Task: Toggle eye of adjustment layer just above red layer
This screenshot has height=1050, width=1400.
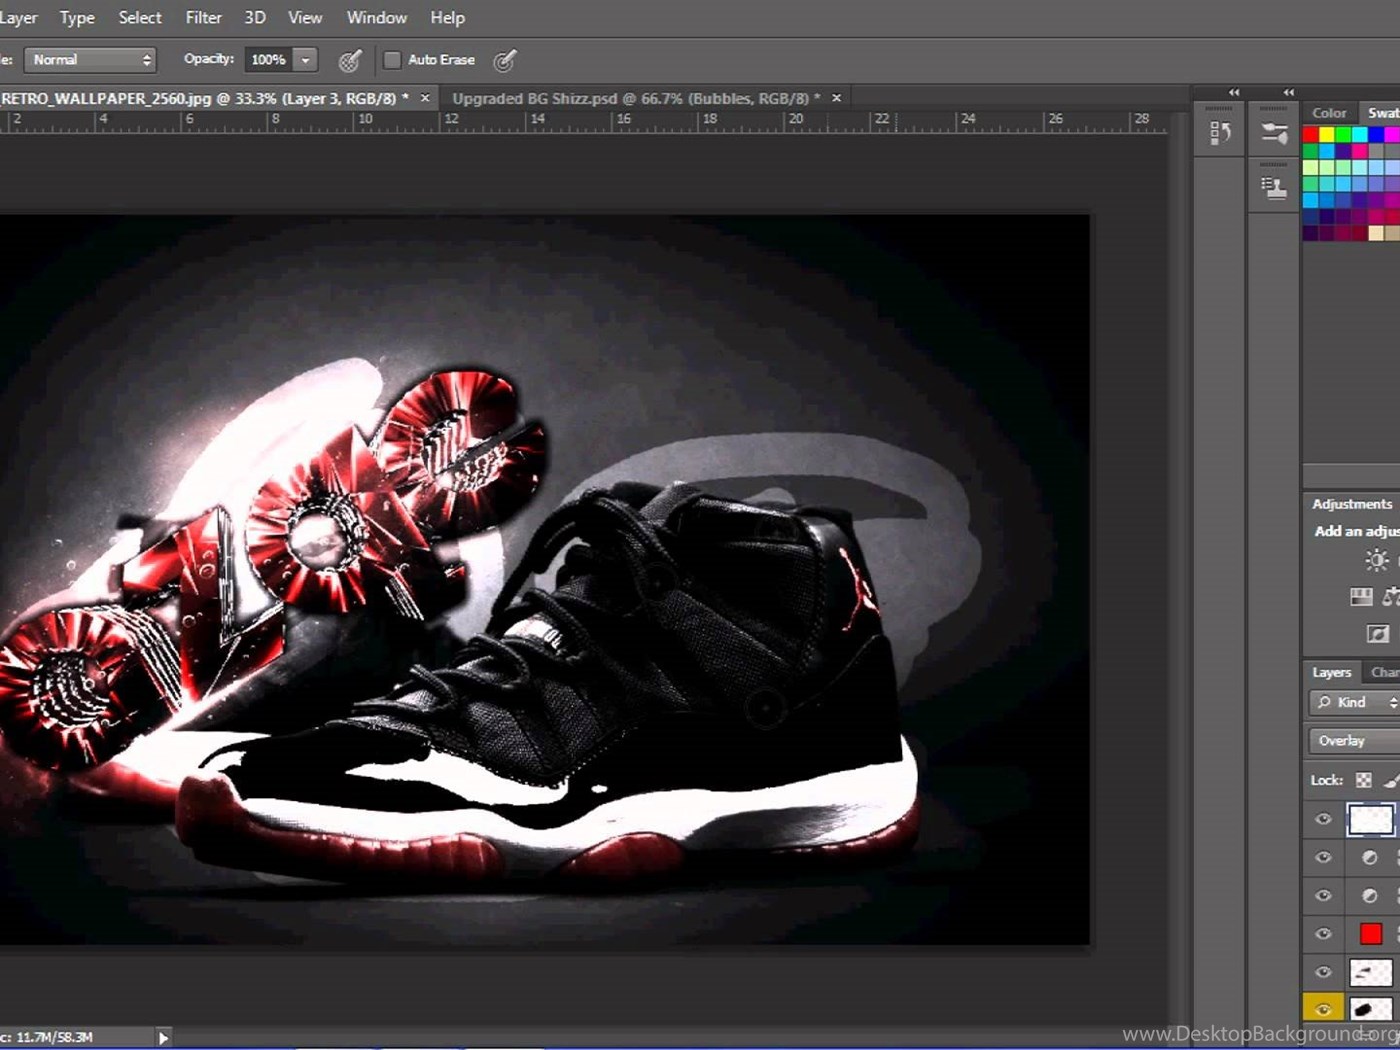Action: point(1323,896)
